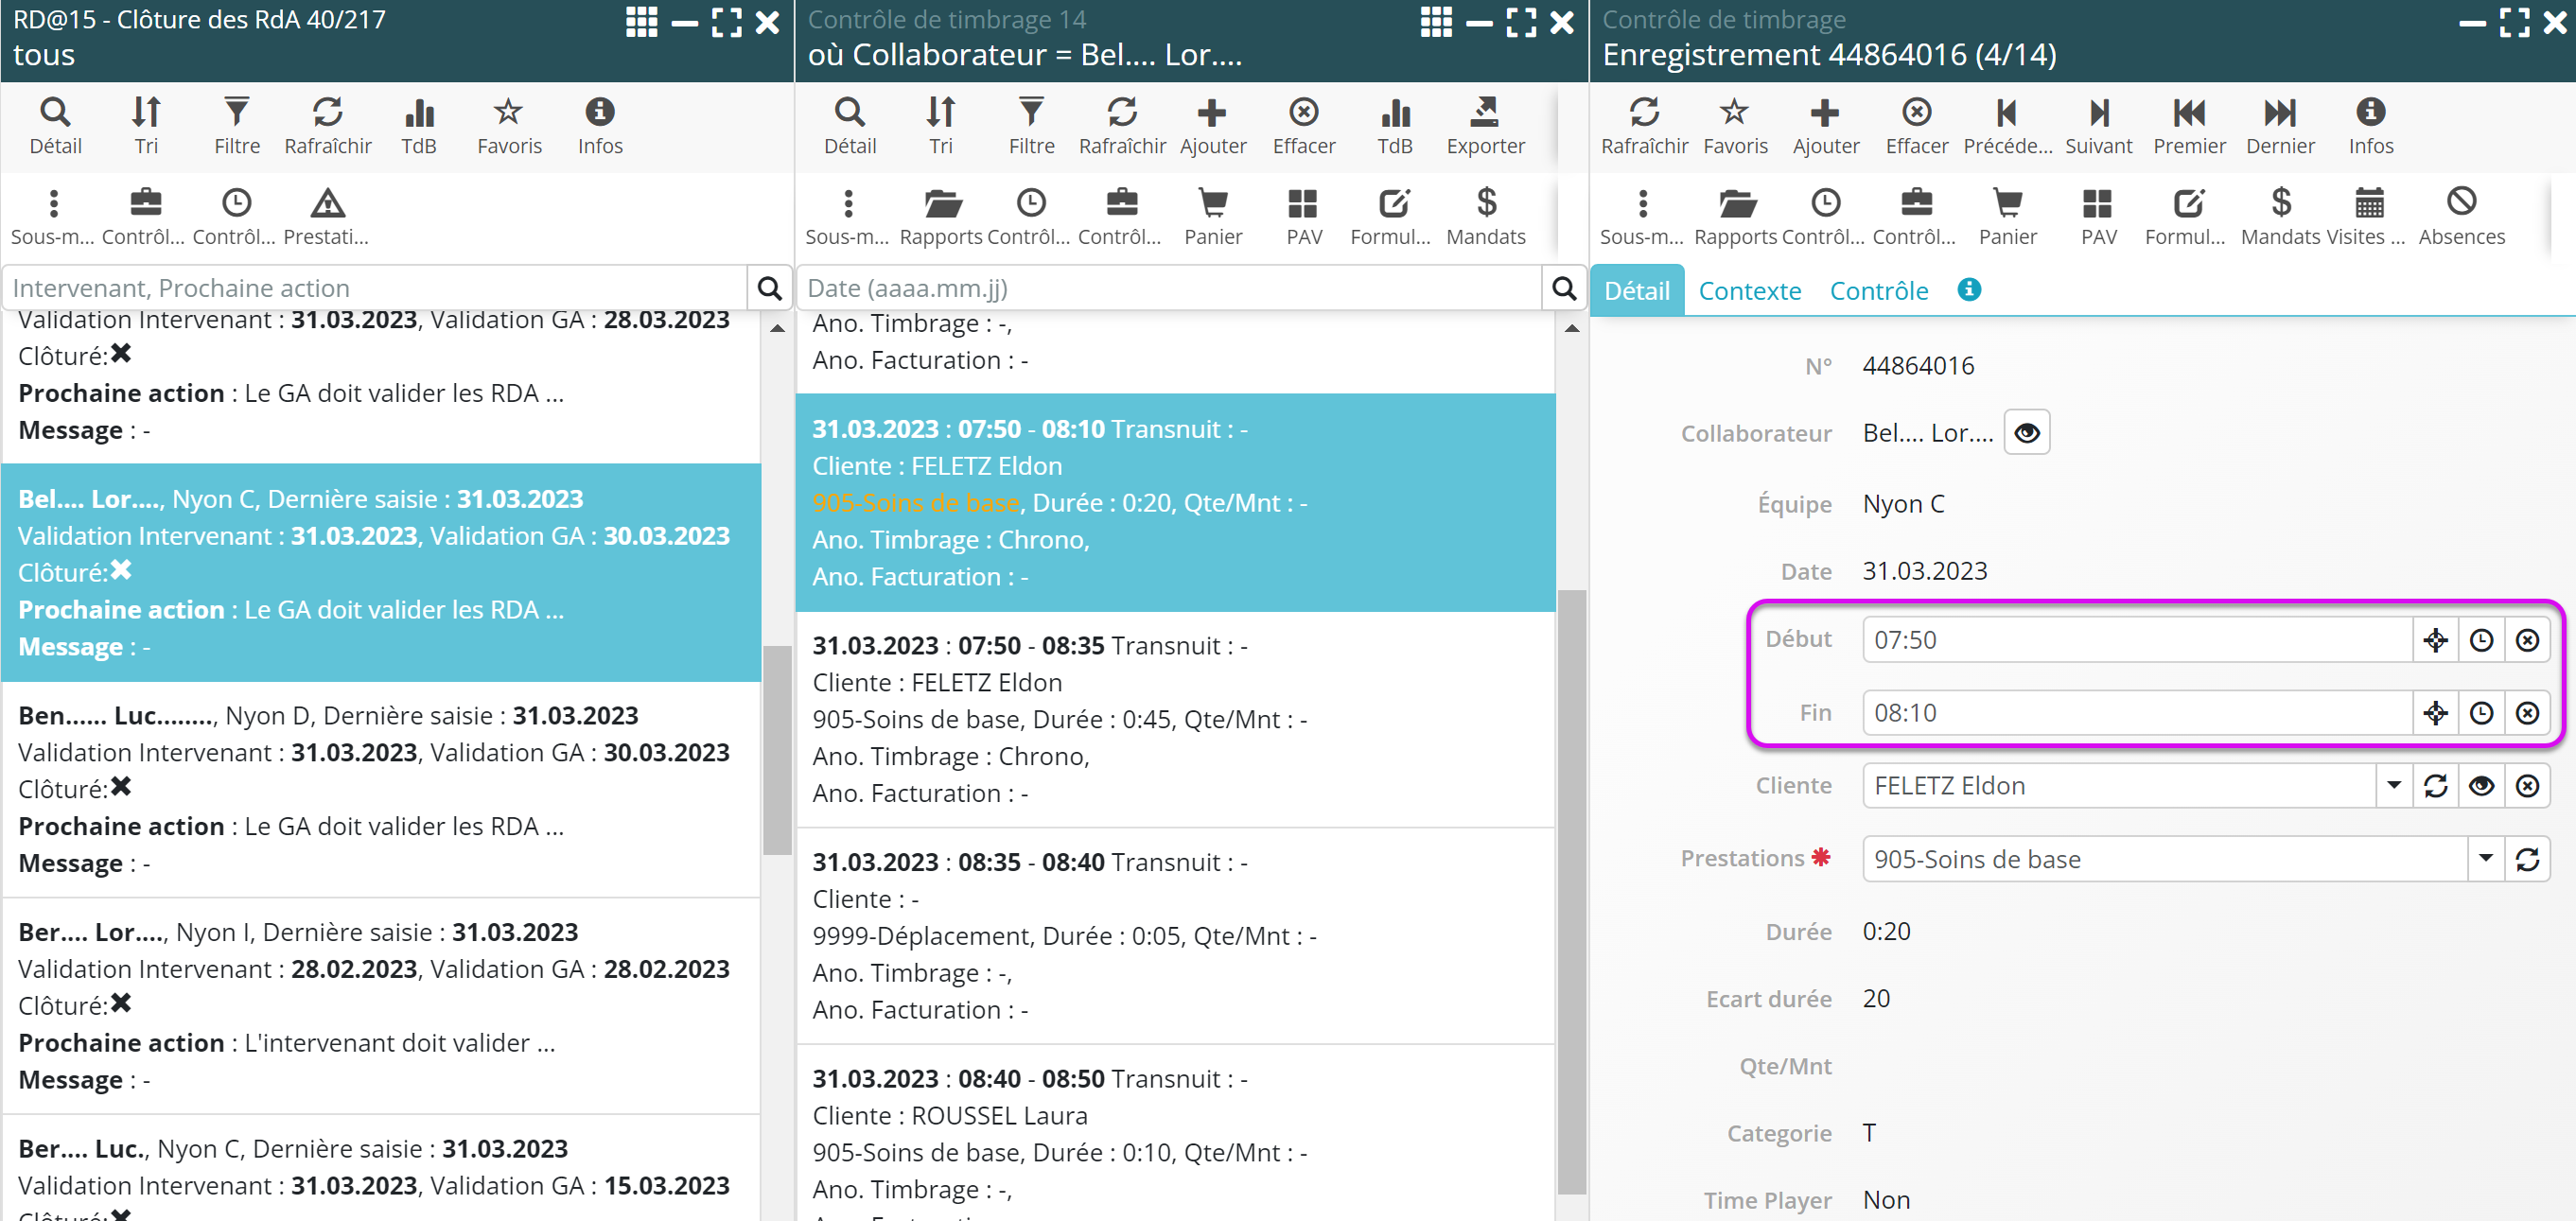Click clock icon in the Début field

tap(2481, 640)
